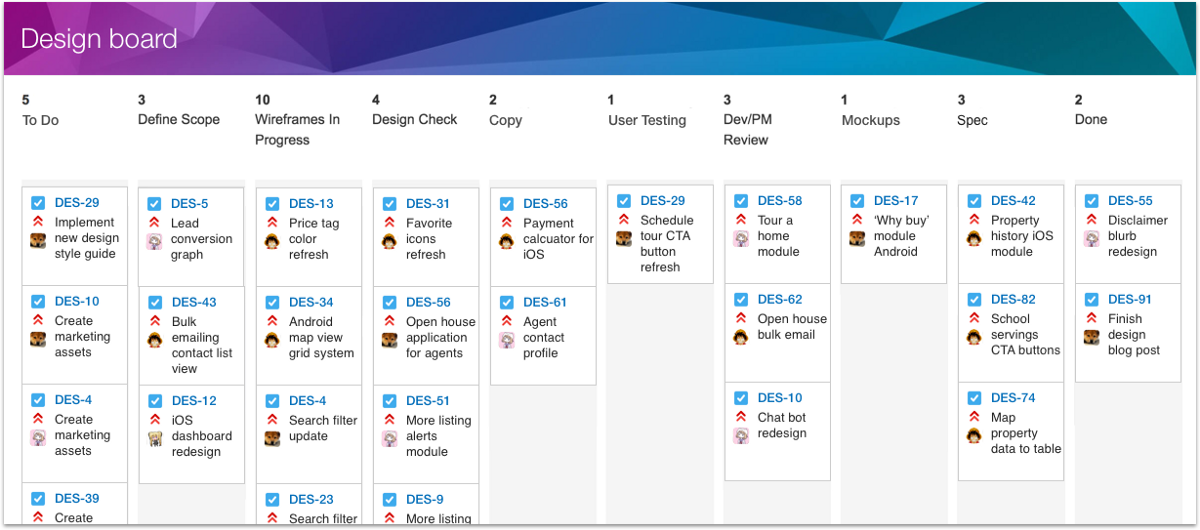Click avatar on Open house bulk email card
Viewport: 1200px width, 530px height.
(x=741, y=337)
